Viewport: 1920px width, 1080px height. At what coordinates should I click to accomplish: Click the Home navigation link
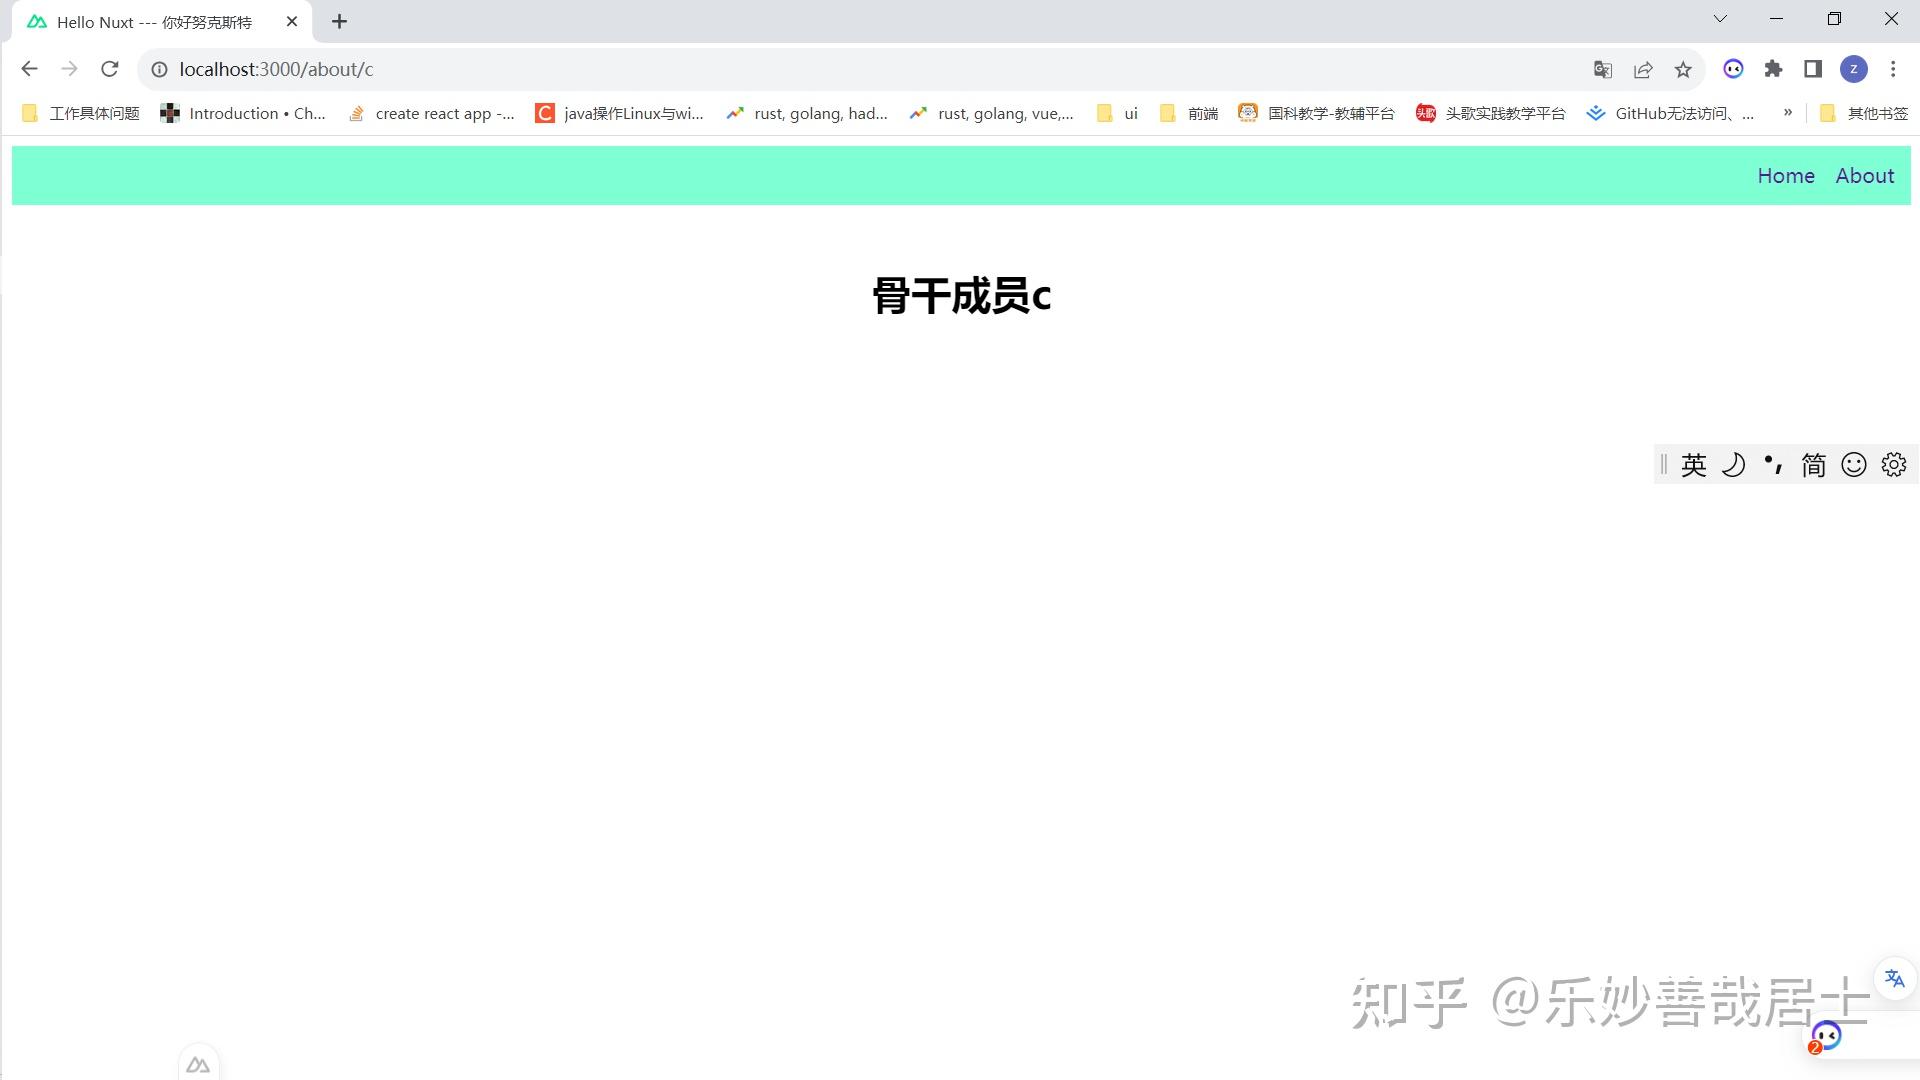point(1786,176)
